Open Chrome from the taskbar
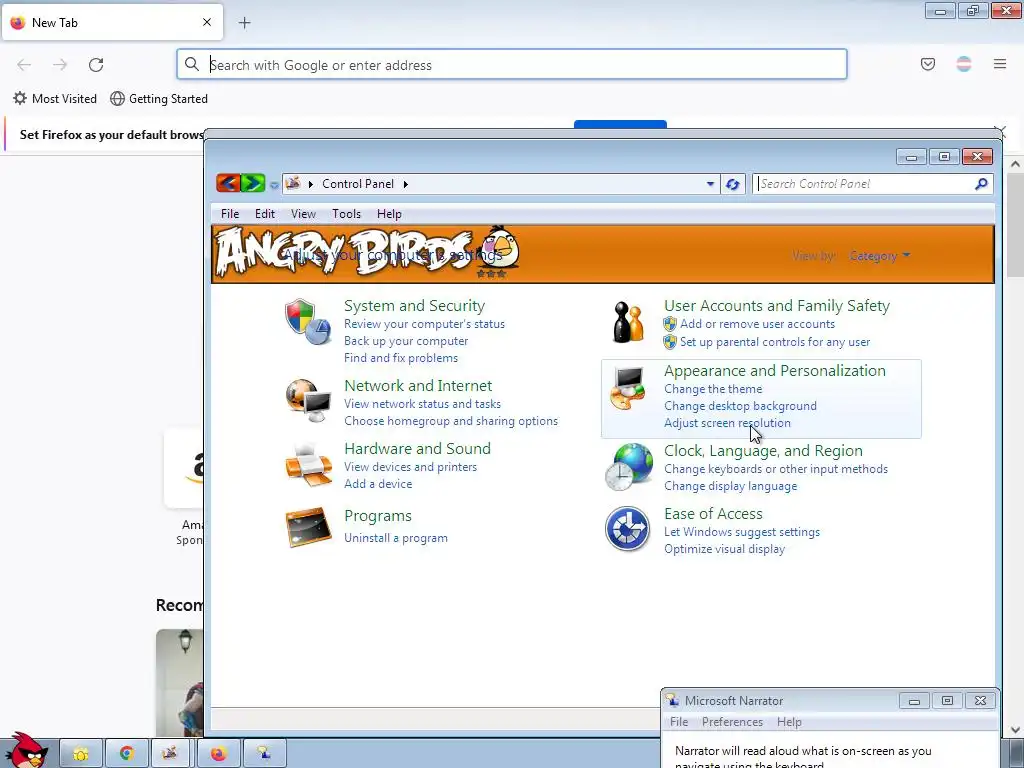 pyautogui.click(x=127, y=753)
